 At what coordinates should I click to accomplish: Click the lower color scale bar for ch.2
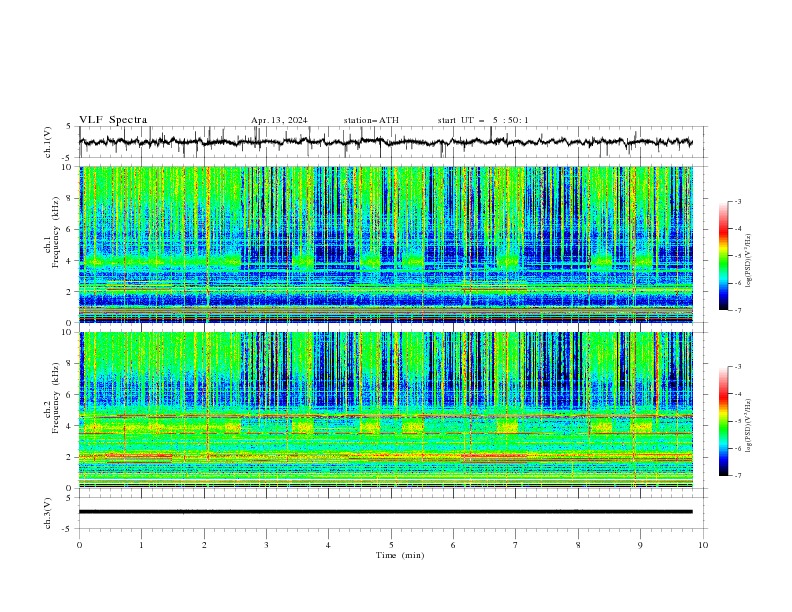723,421
